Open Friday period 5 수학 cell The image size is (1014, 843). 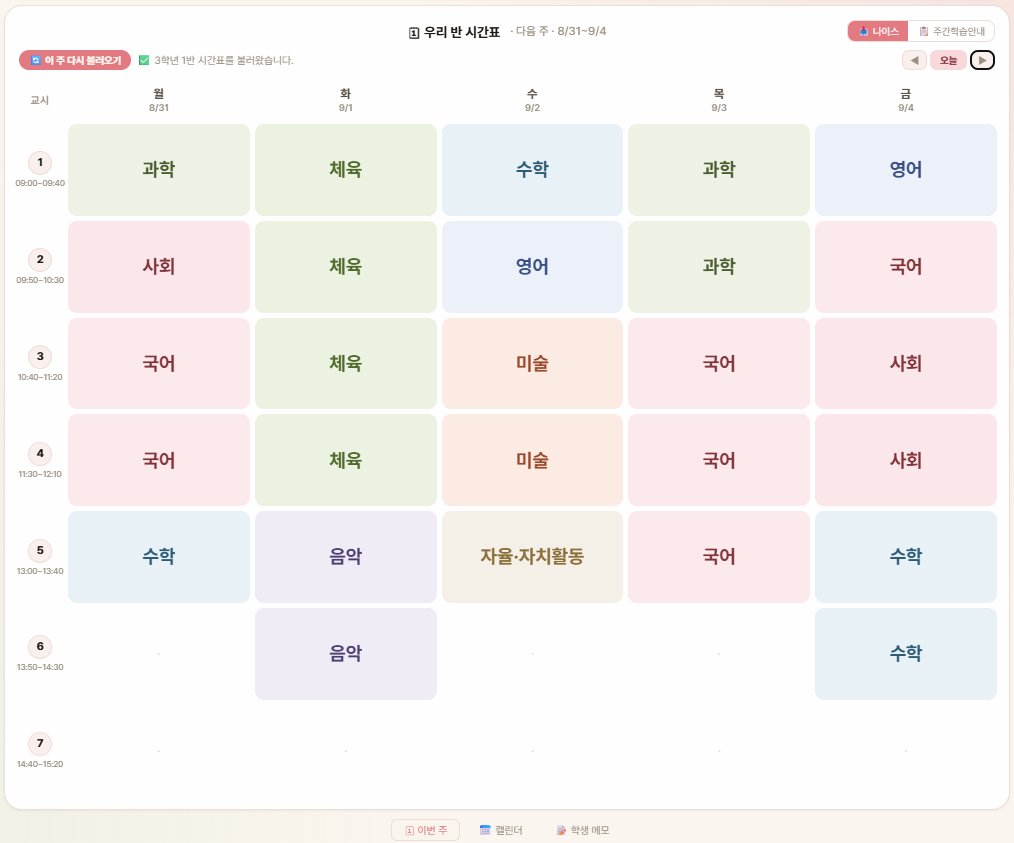tap(905, 557)
